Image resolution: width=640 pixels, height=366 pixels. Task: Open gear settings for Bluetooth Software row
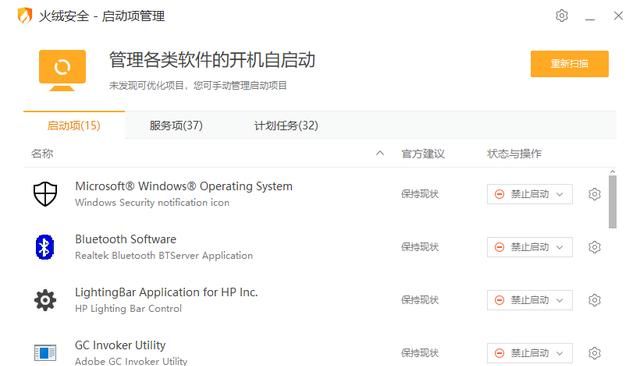594,247
